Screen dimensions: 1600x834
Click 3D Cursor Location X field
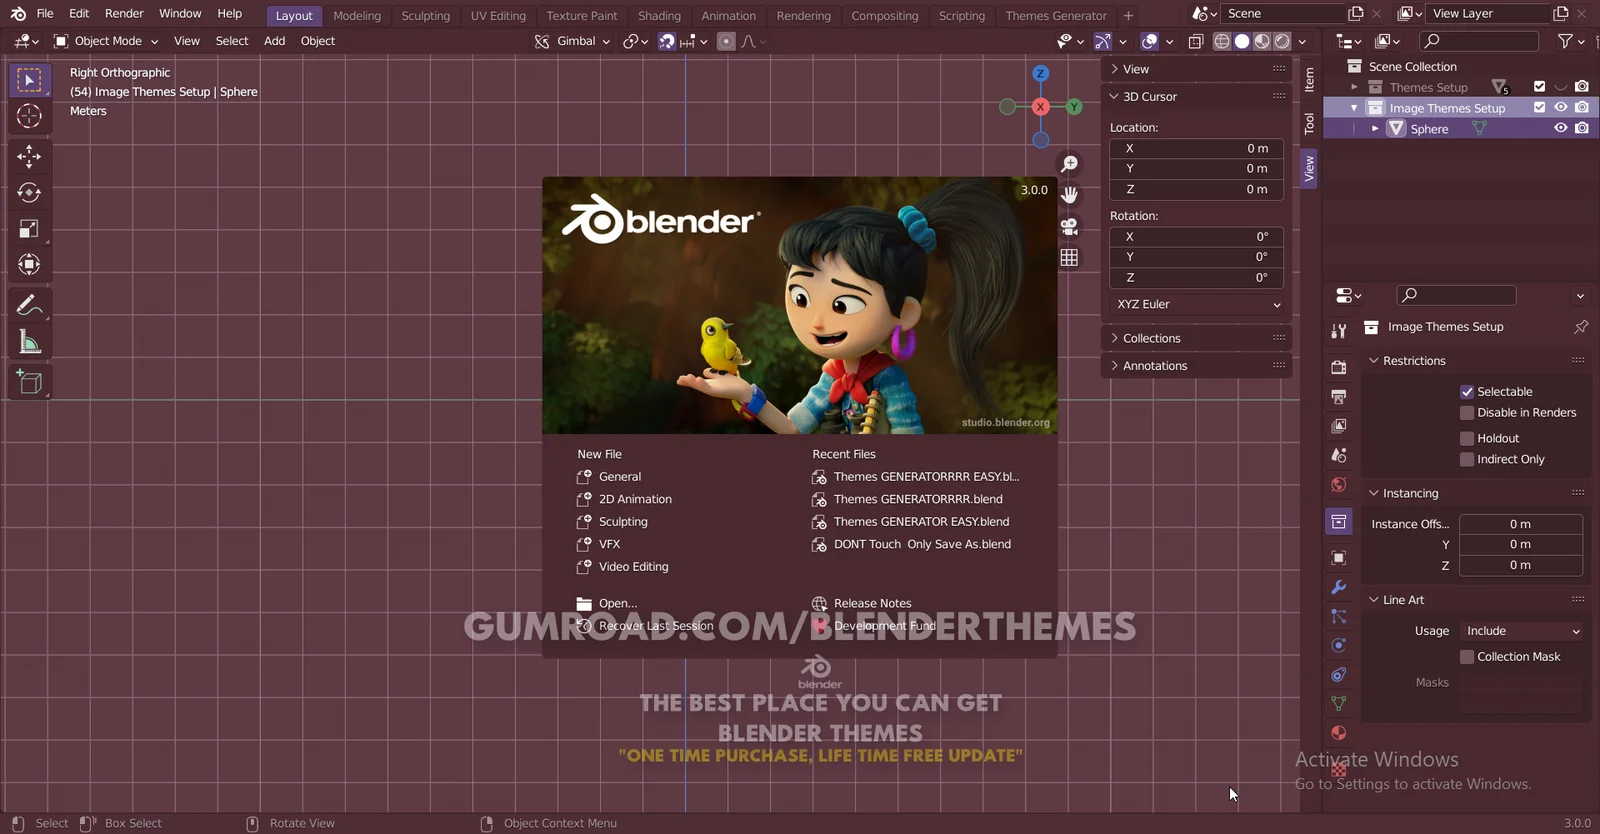(x=1197, y=148)
